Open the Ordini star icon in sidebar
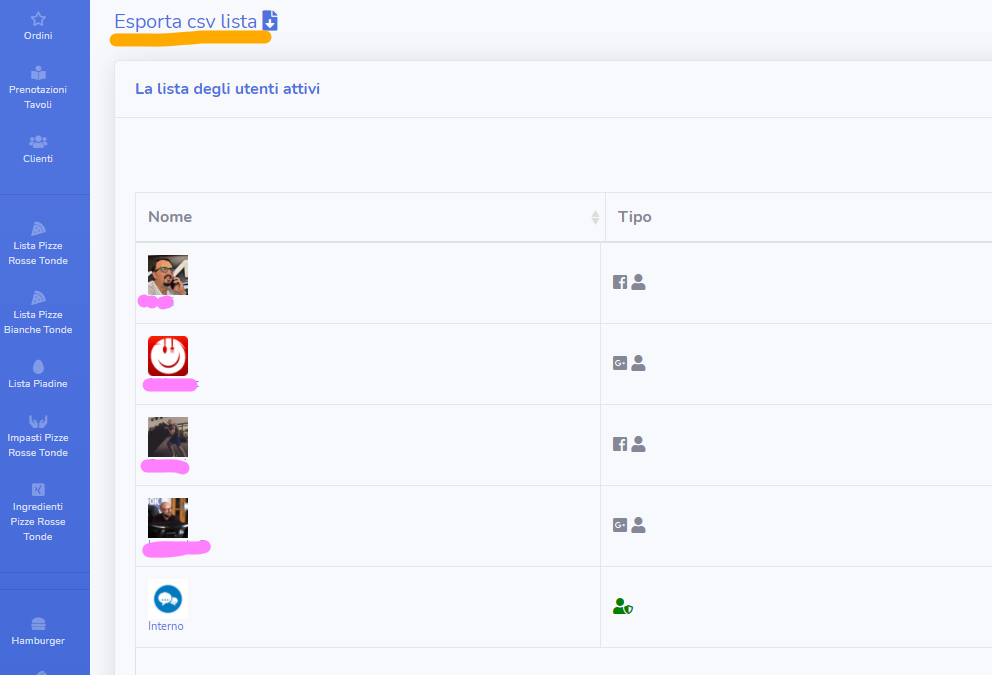Image resolution: width=992 pixels, height=675 pixels. (38, 19)
